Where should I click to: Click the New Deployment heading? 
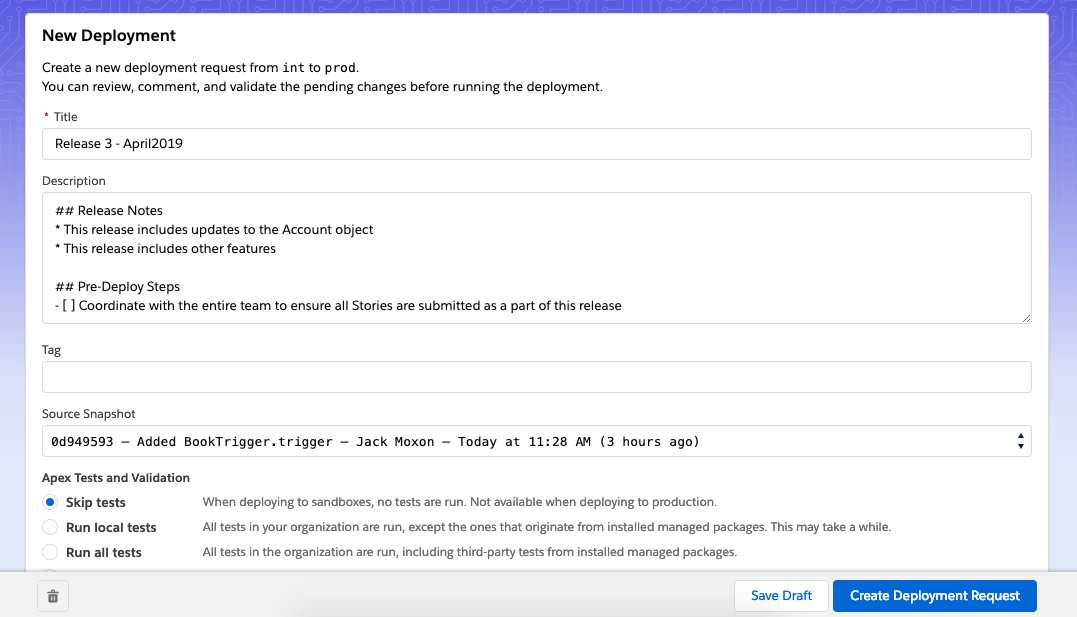click(x=108, y=35)
